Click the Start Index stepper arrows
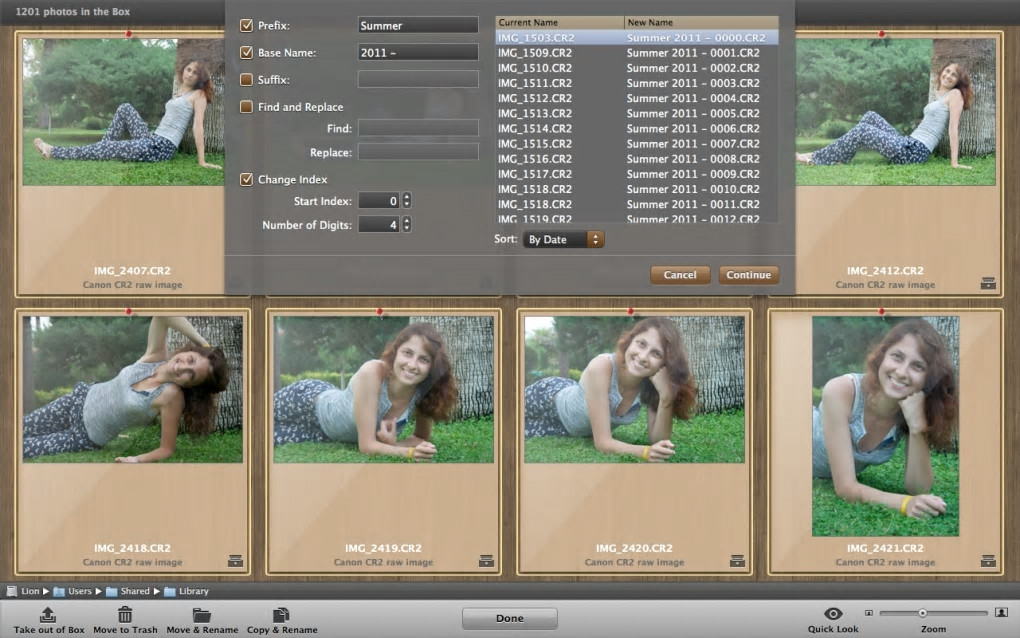 click(406, 201)
